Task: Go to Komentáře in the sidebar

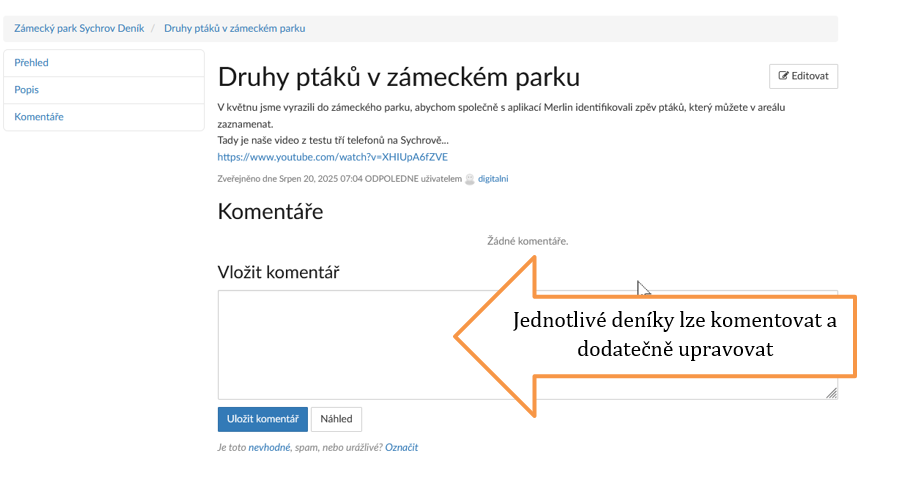Action: pyautogui.click(x=39, y=117)
